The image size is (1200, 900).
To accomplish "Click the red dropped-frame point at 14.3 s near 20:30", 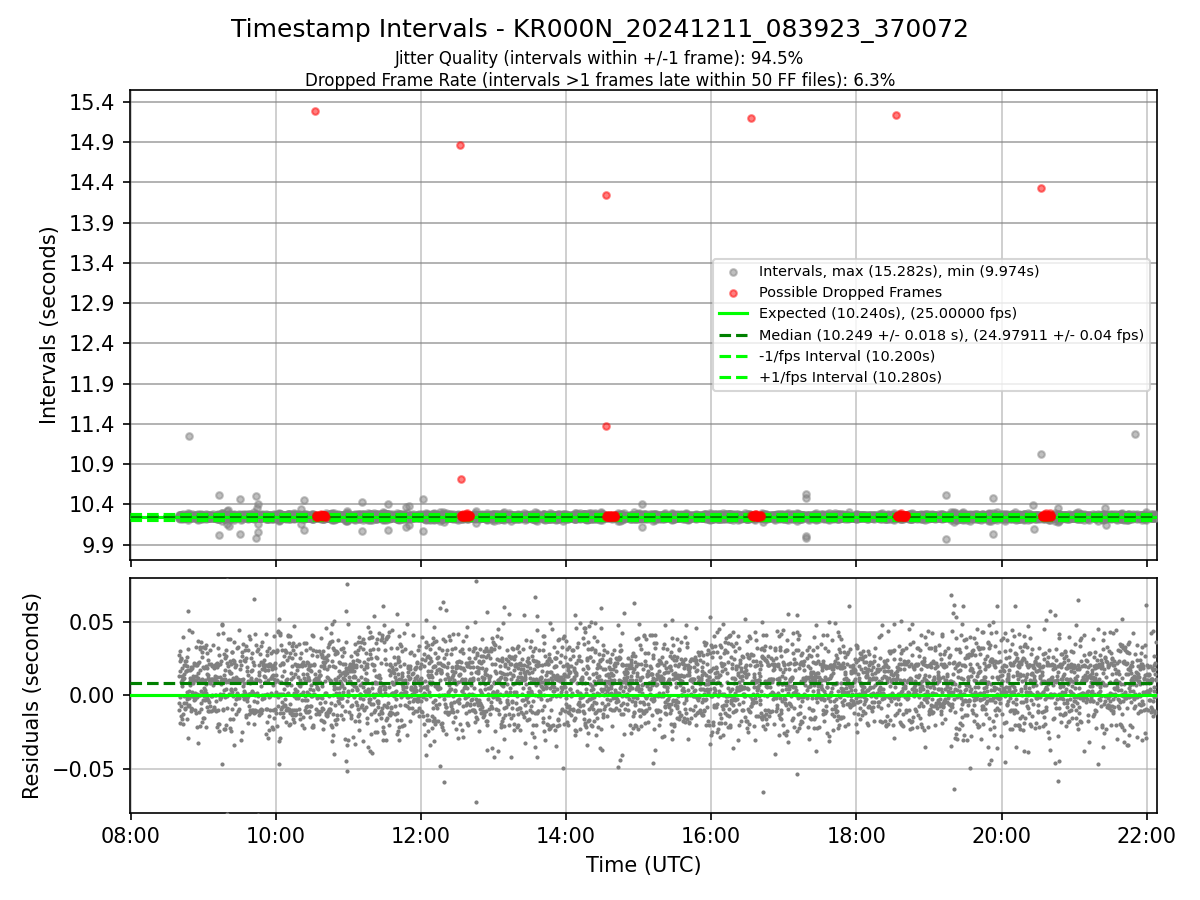I will click(1041, 188).
